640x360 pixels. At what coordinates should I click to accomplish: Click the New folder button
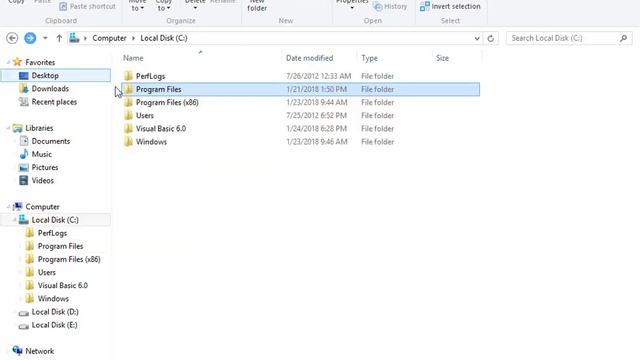257,6
